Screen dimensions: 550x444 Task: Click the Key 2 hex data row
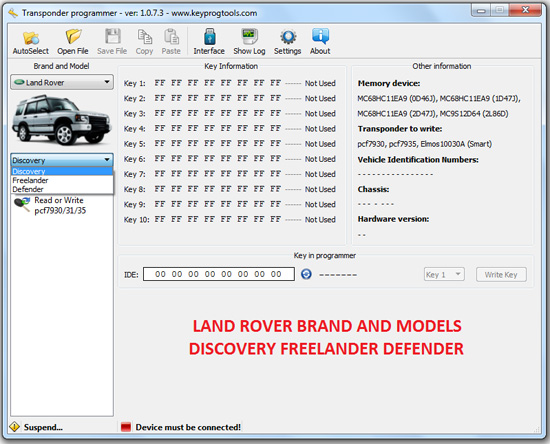click(229, 98)
